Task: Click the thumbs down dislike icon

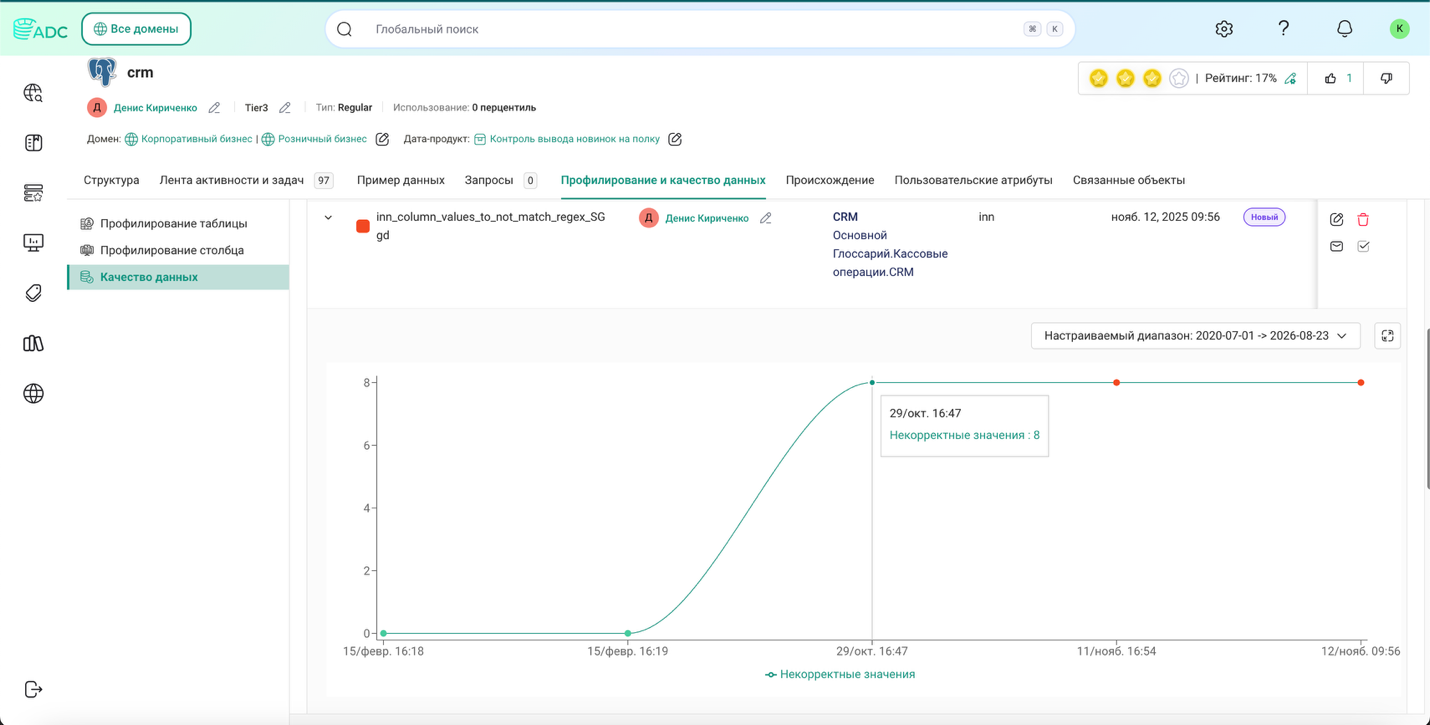Action: click(x=1386, y=78)
